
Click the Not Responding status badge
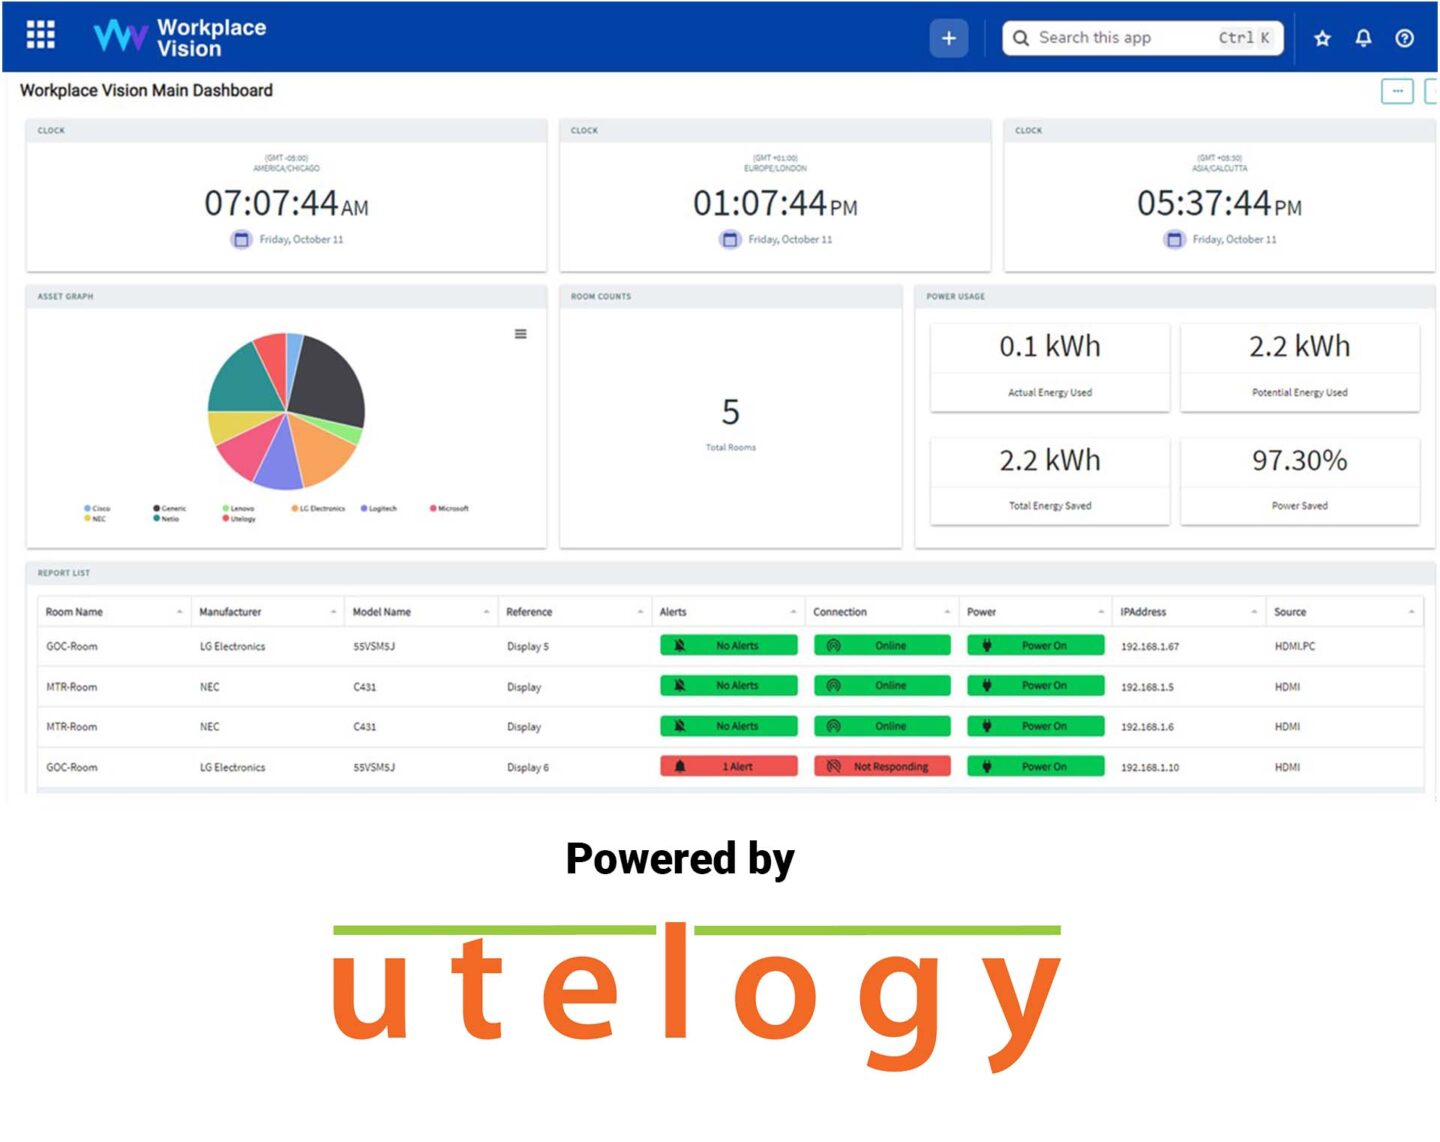(881, 767)
